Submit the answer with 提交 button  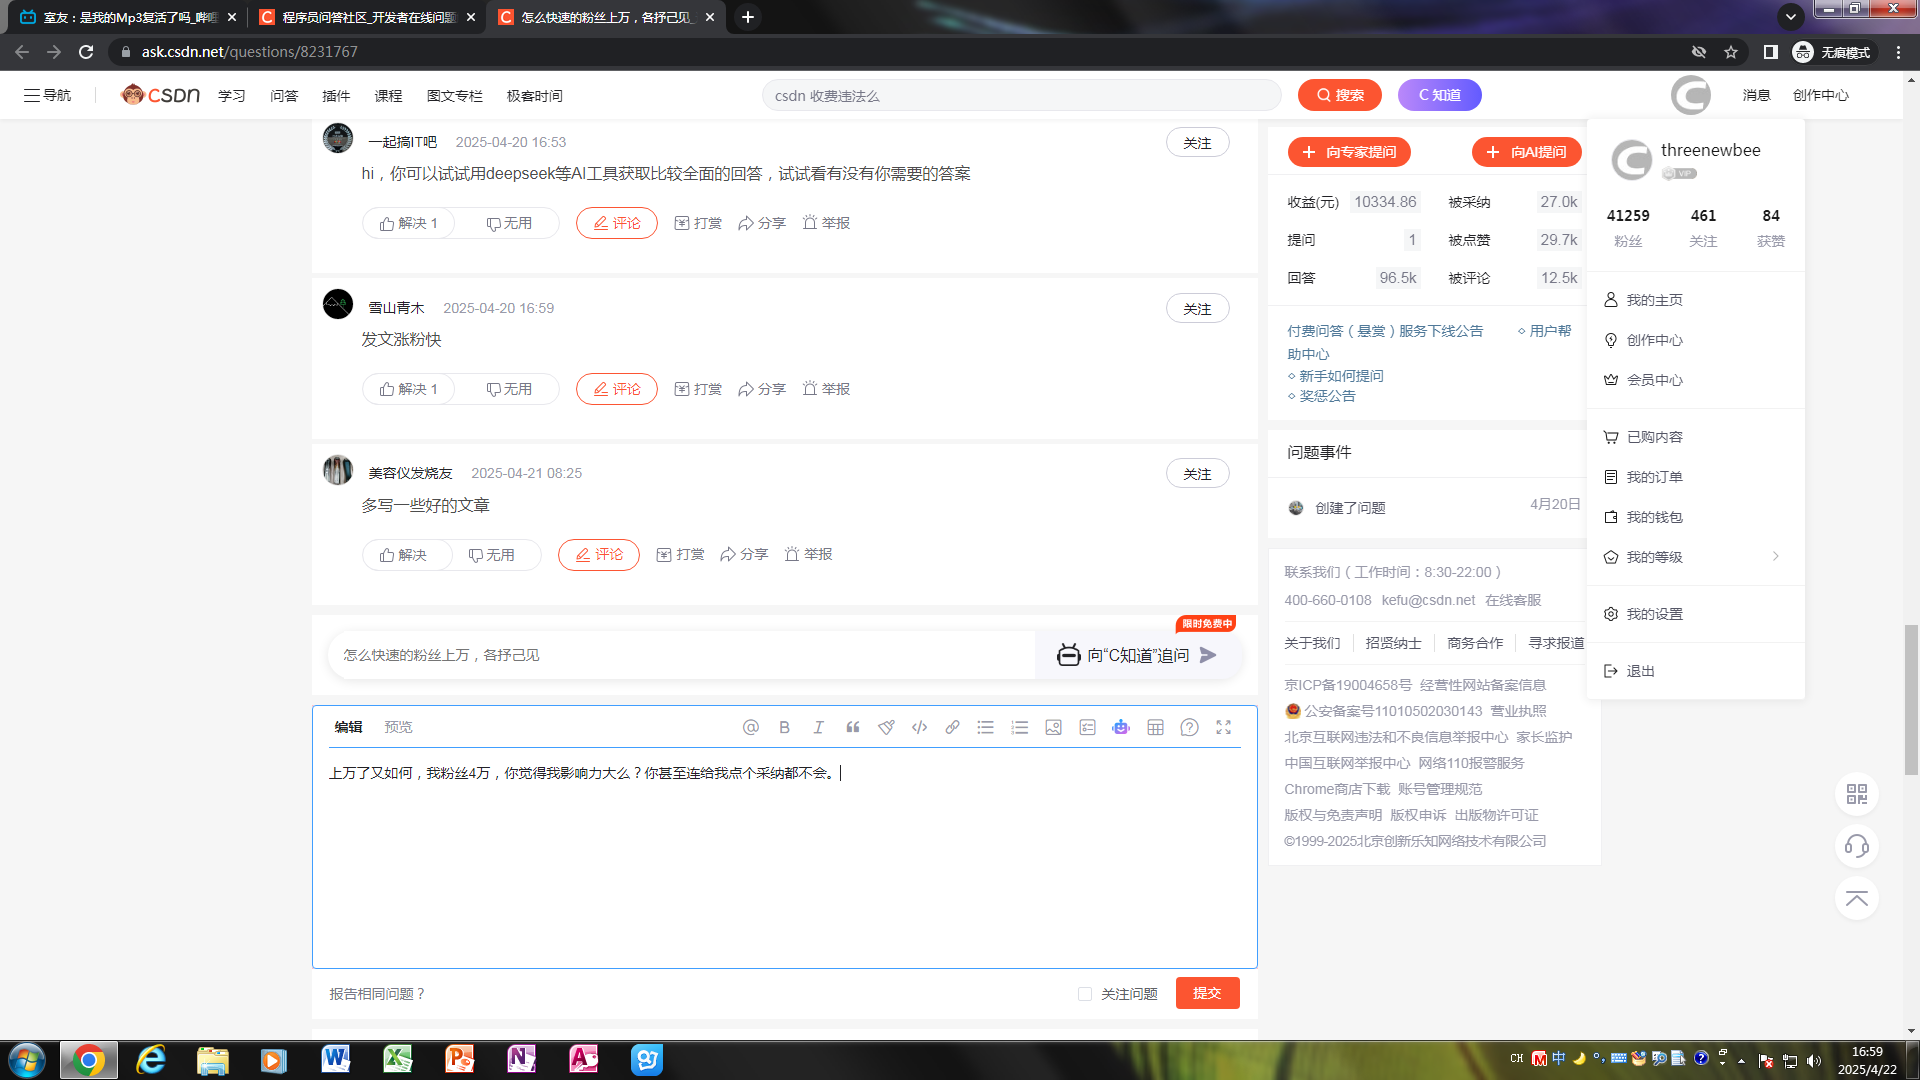(x=1207, y=993)
